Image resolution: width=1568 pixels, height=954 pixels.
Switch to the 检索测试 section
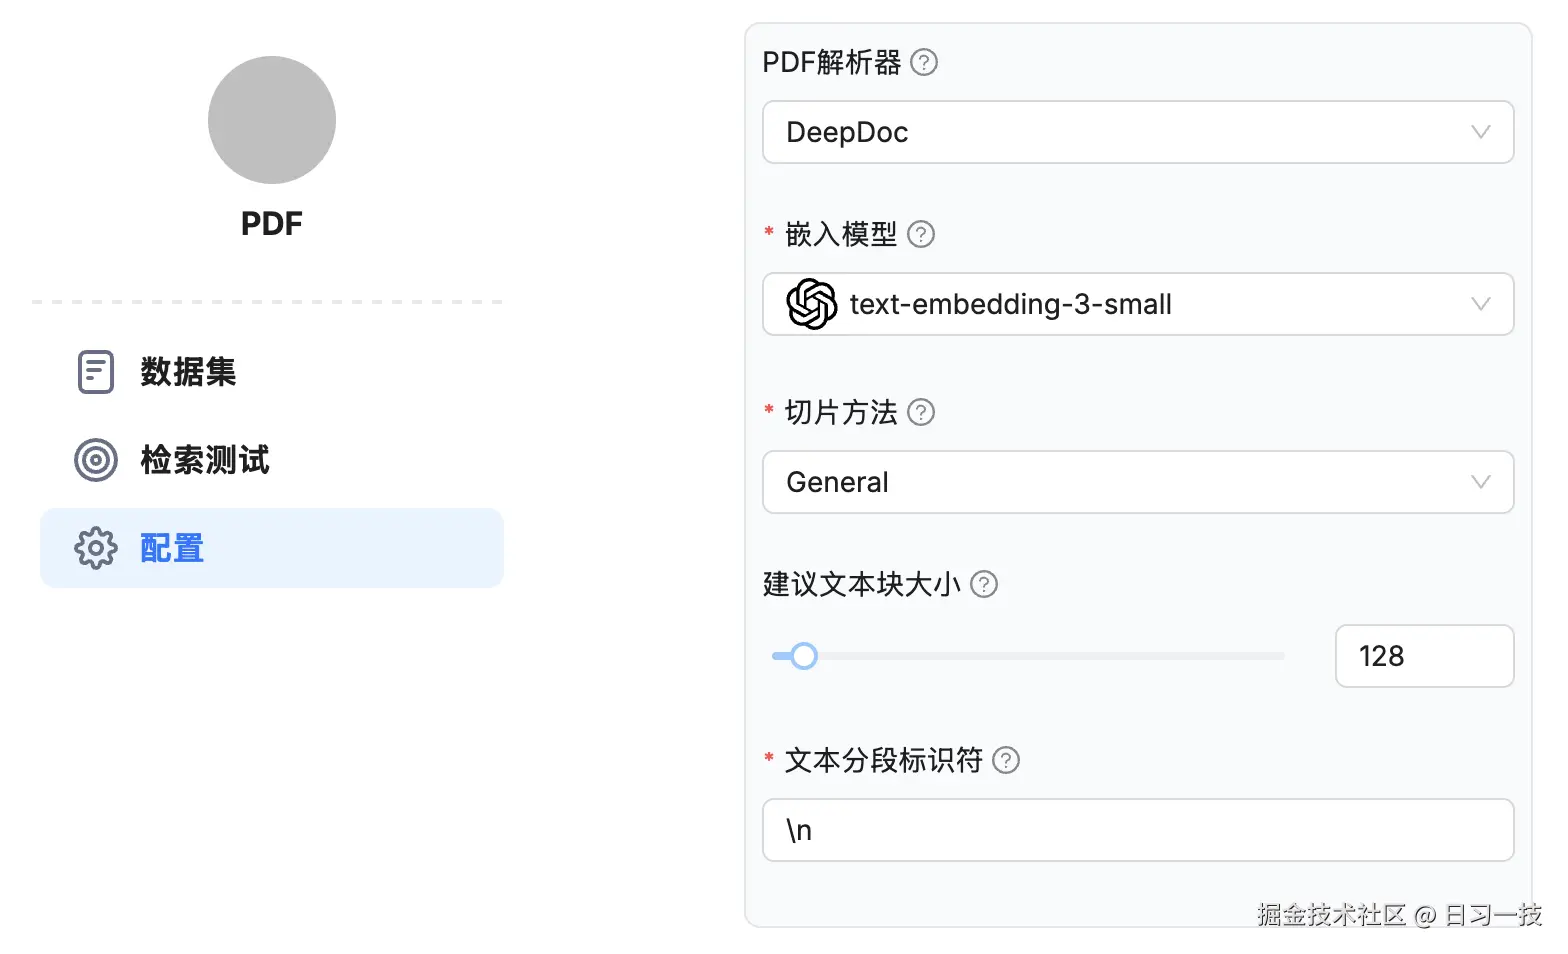pyautogui.click(x=205, y=460)
